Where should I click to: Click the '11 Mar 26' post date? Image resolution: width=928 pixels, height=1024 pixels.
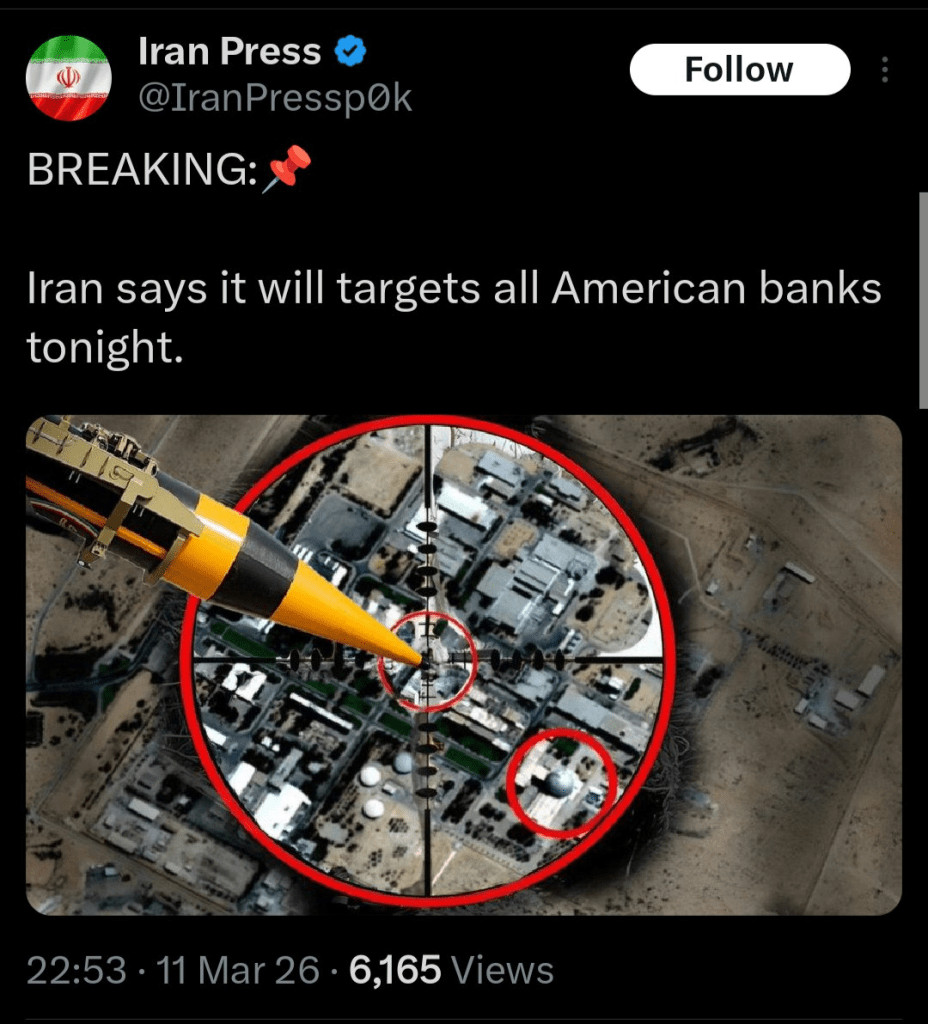click(x=238, y=970)
